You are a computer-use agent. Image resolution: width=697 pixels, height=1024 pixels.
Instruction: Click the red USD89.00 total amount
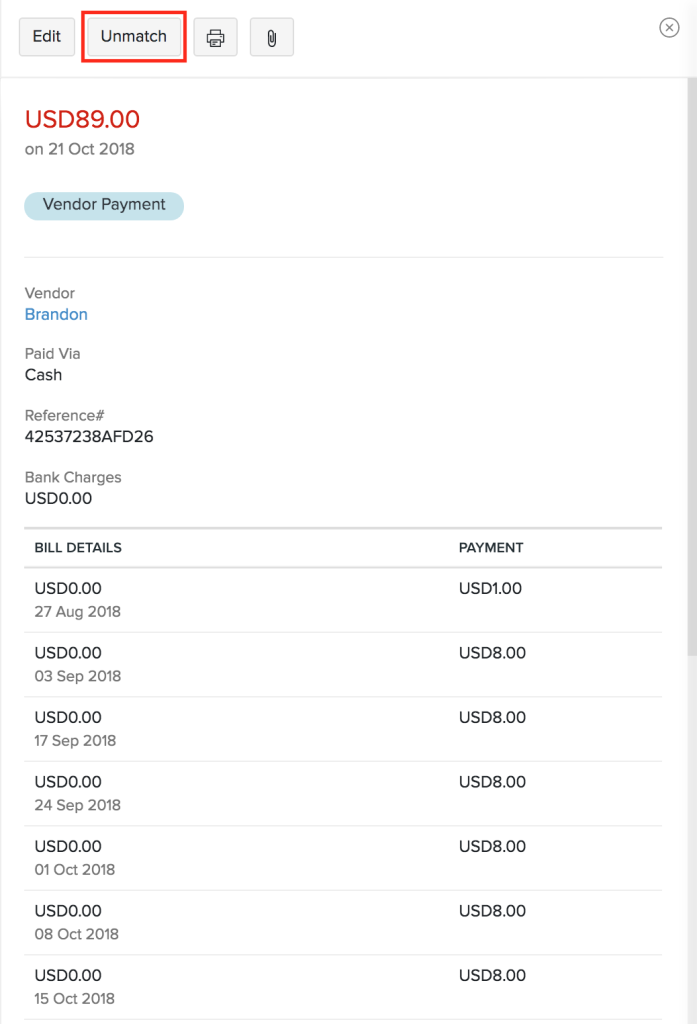82,120
